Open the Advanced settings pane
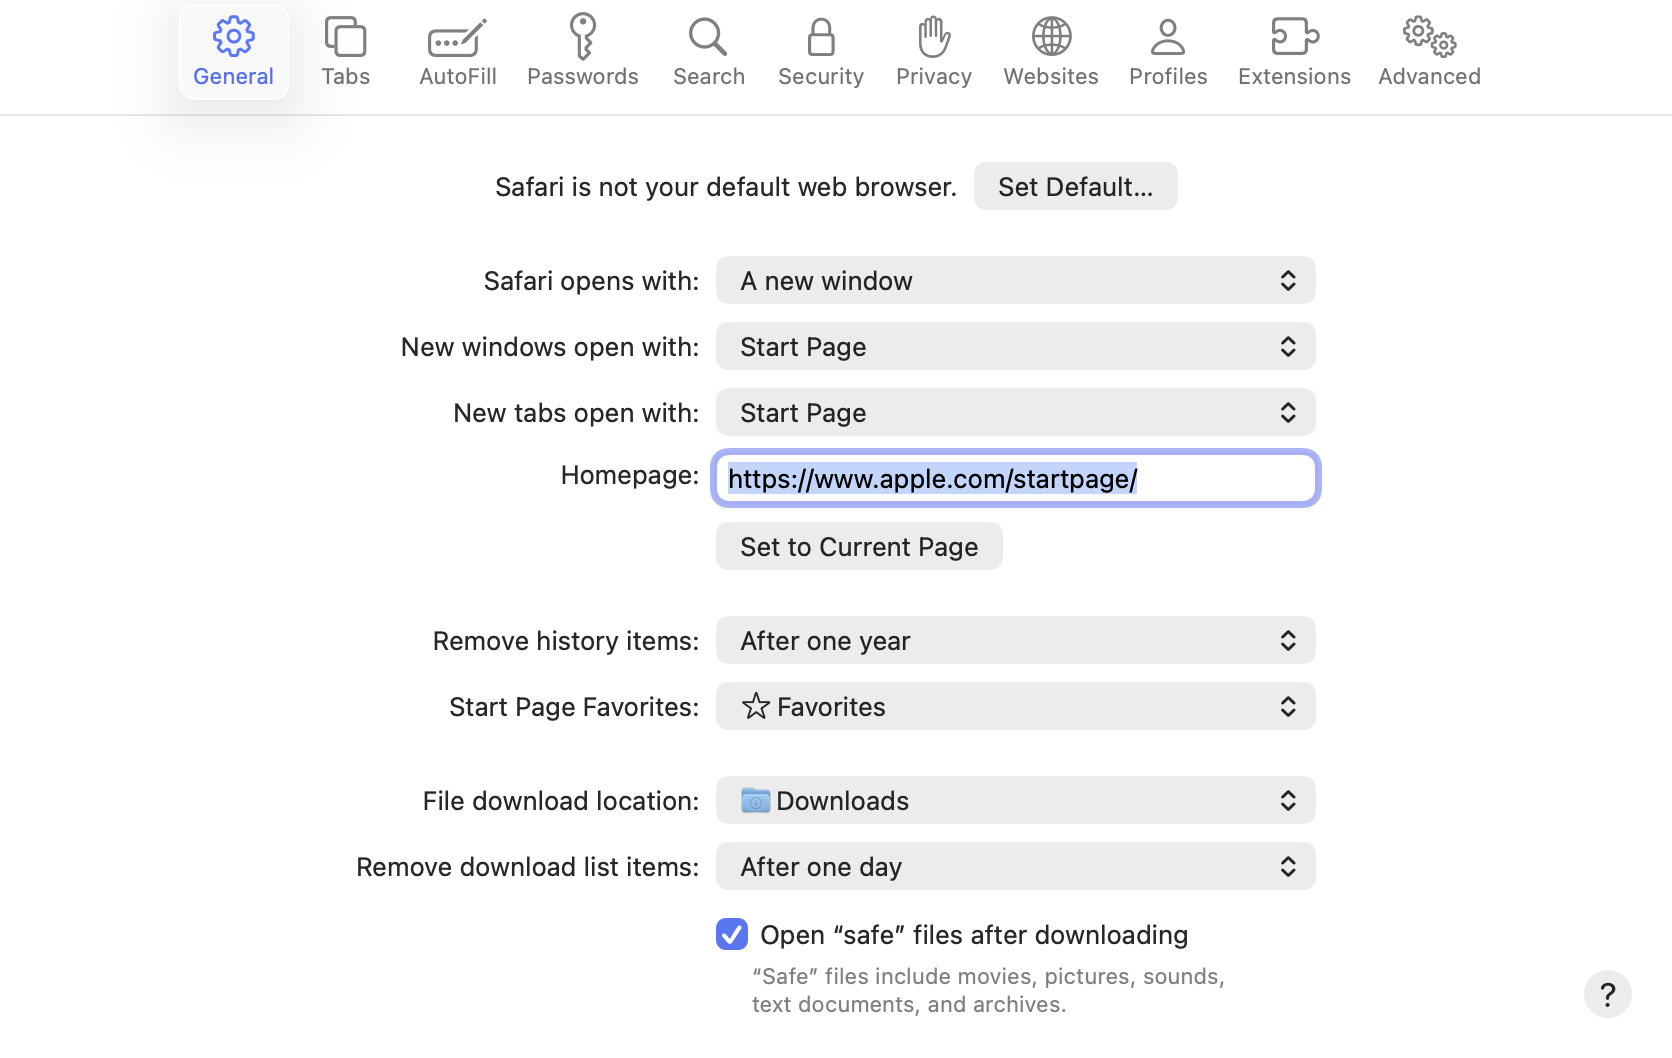The image size is (1672, 1058). pyautogui.click(x=1429, y=52)
